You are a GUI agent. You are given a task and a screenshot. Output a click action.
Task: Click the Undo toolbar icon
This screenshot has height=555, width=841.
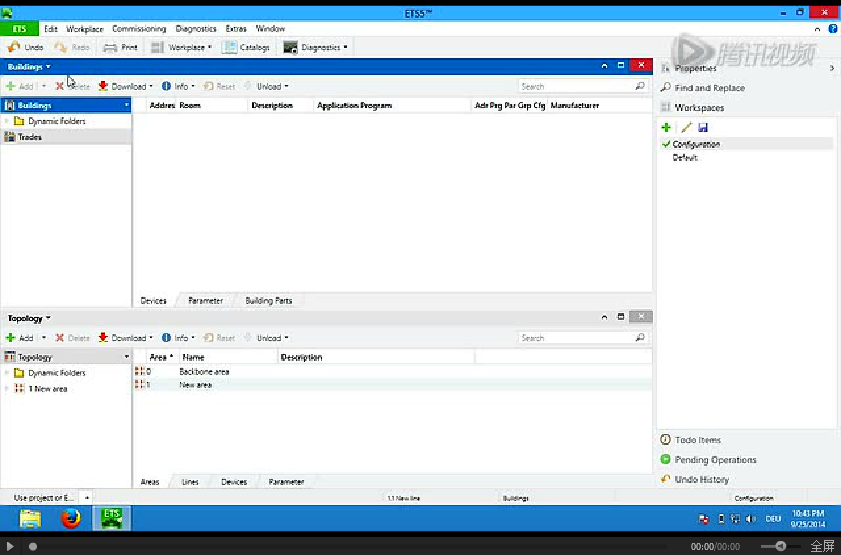pyautogui.click(x=14, y=47)
